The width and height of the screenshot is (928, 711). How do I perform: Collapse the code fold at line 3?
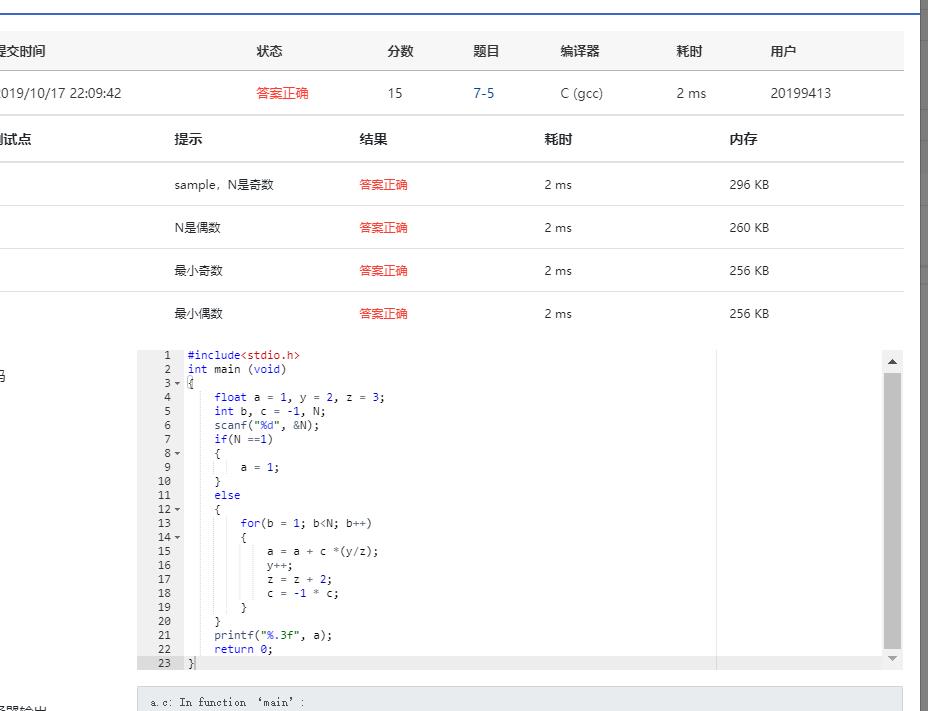tap(177, 383)
